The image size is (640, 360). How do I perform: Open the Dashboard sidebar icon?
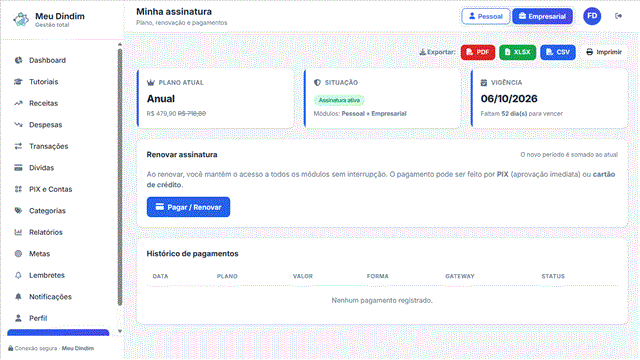coord(18,60)
